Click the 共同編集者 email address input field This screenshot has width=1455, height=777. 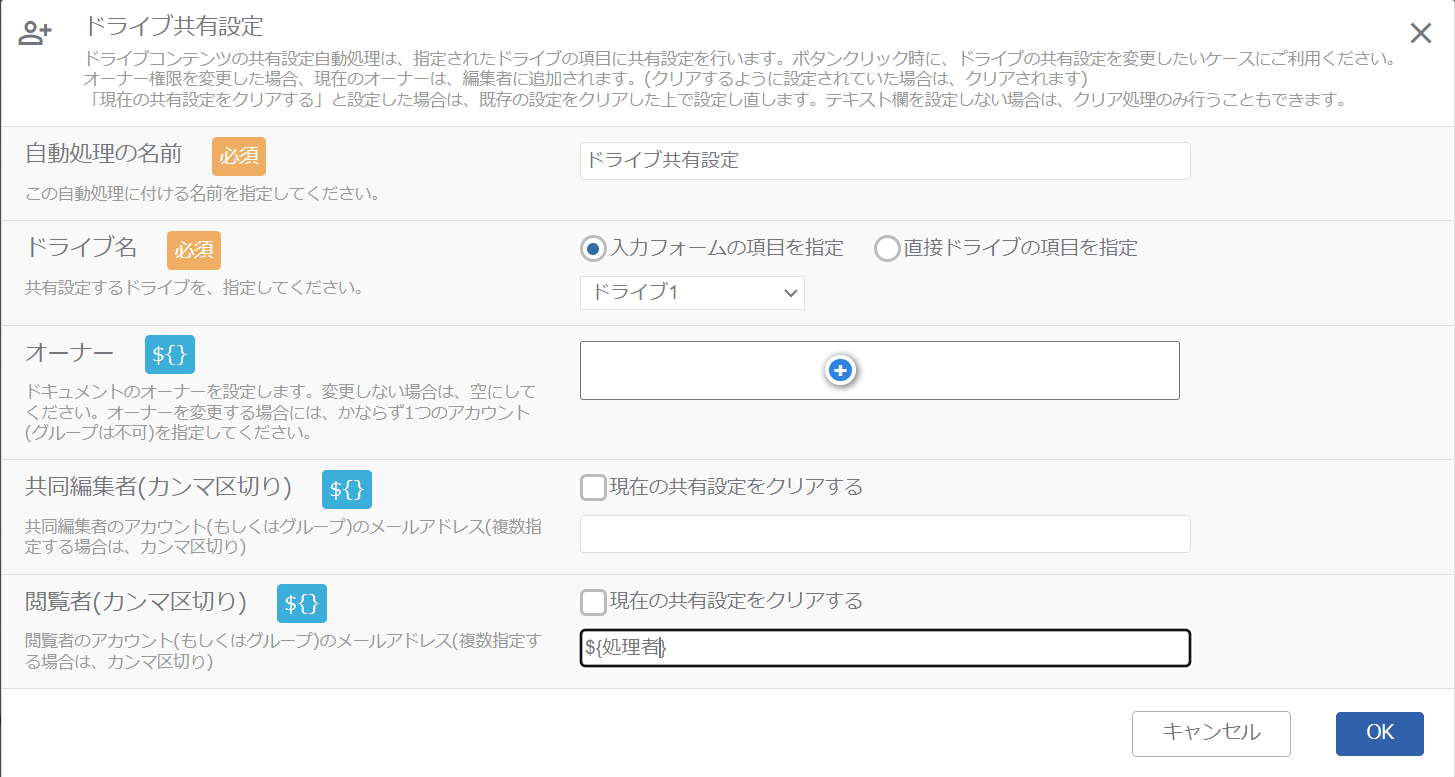click(885, 534)
